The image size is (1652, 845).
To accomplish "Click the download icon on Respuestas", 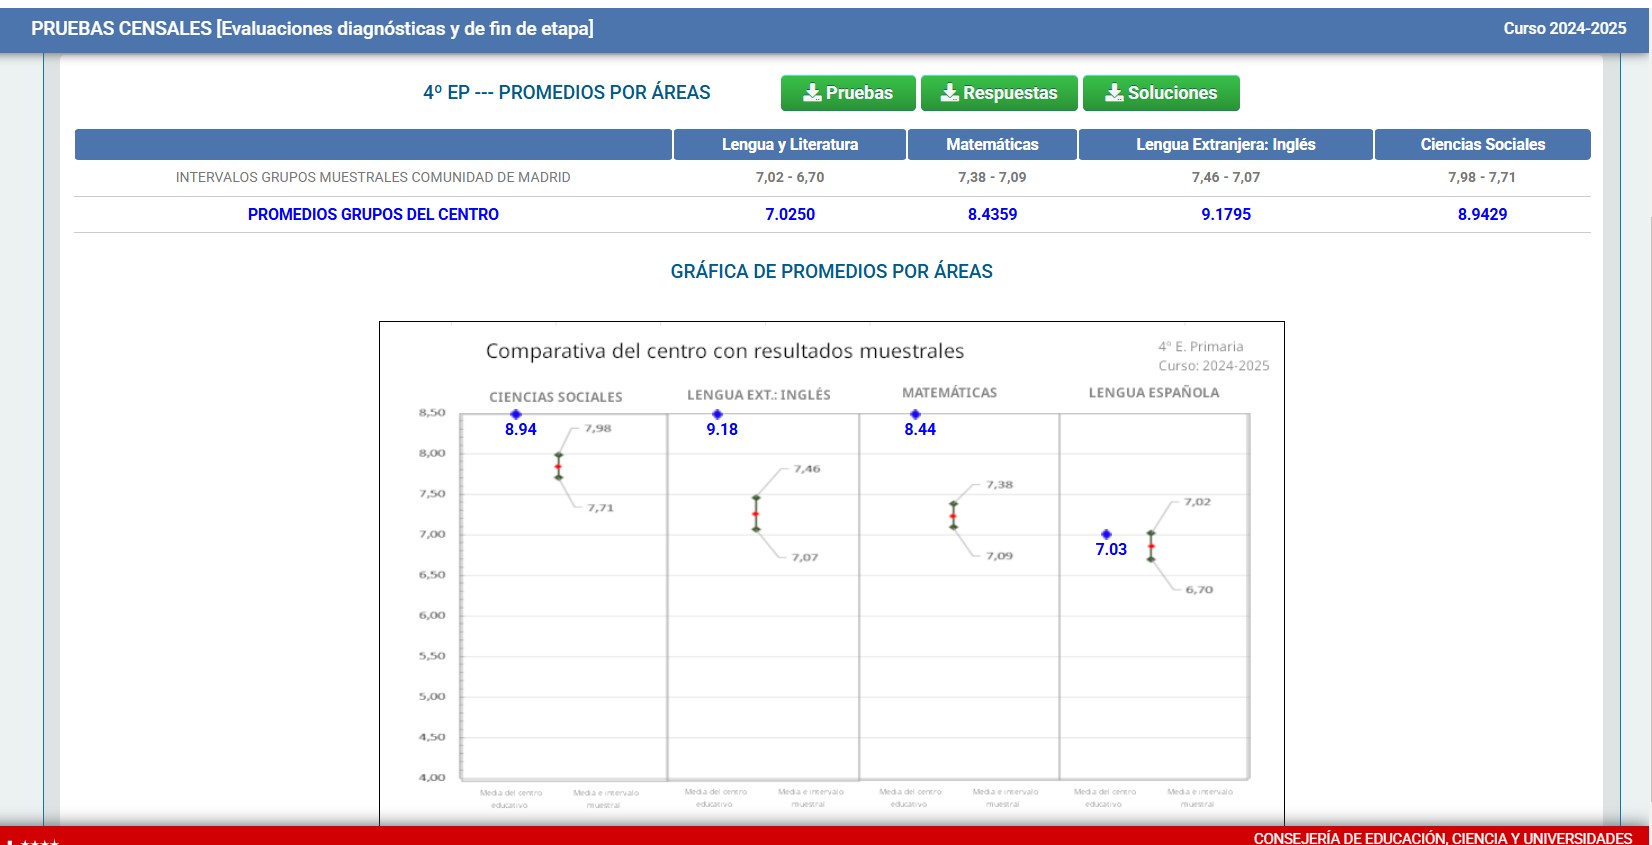I will [x=950, y=93].
